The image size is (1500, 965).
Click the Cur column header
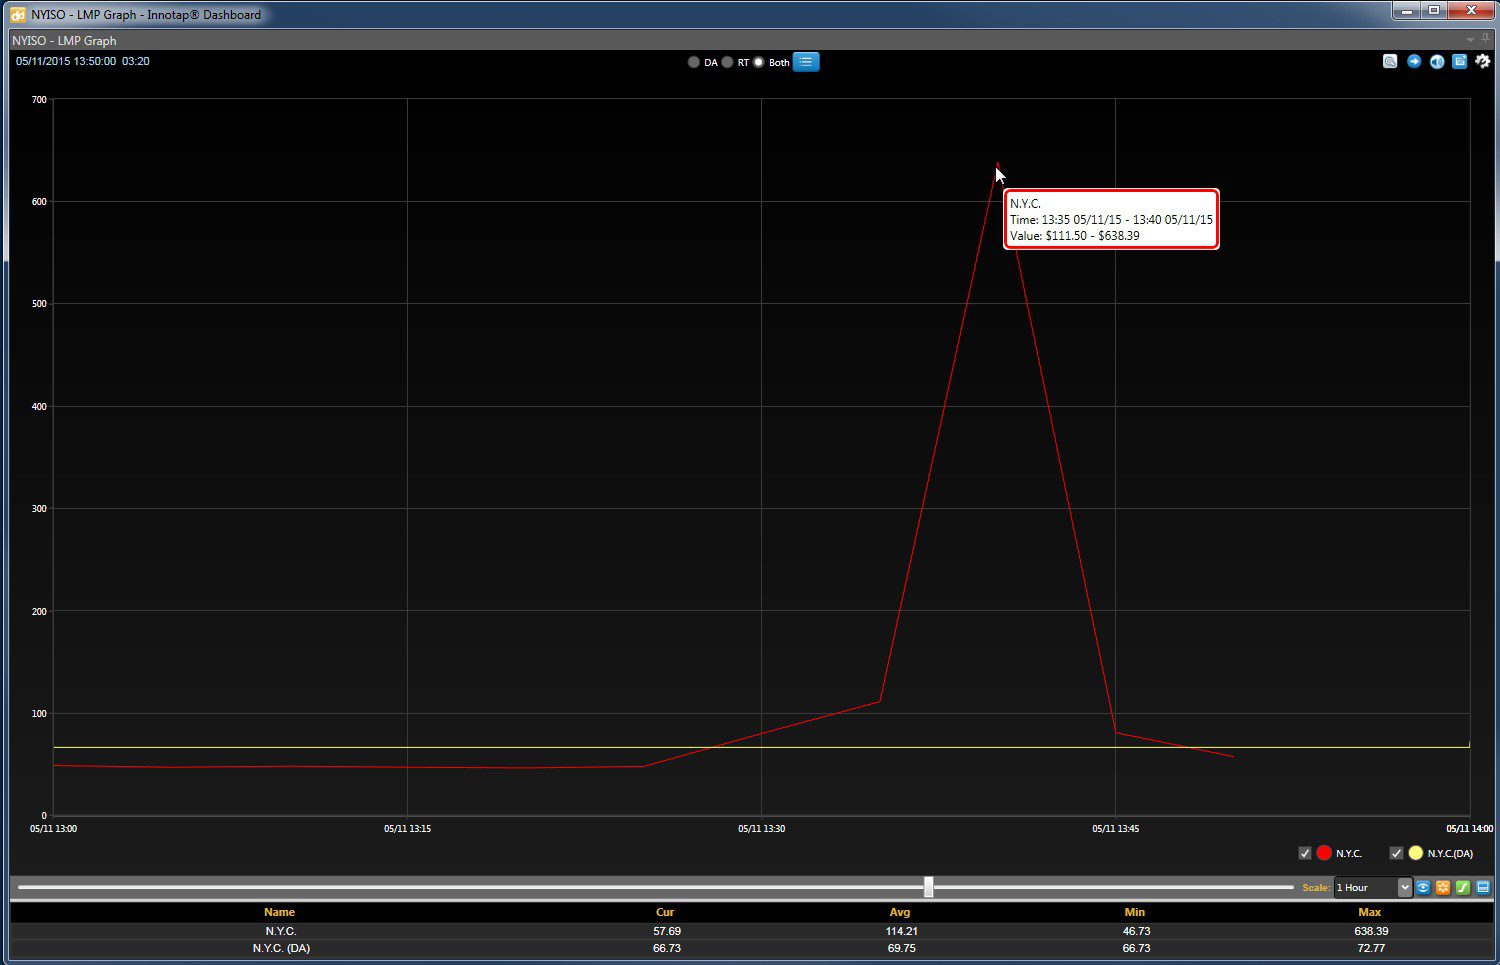point(665,912)
